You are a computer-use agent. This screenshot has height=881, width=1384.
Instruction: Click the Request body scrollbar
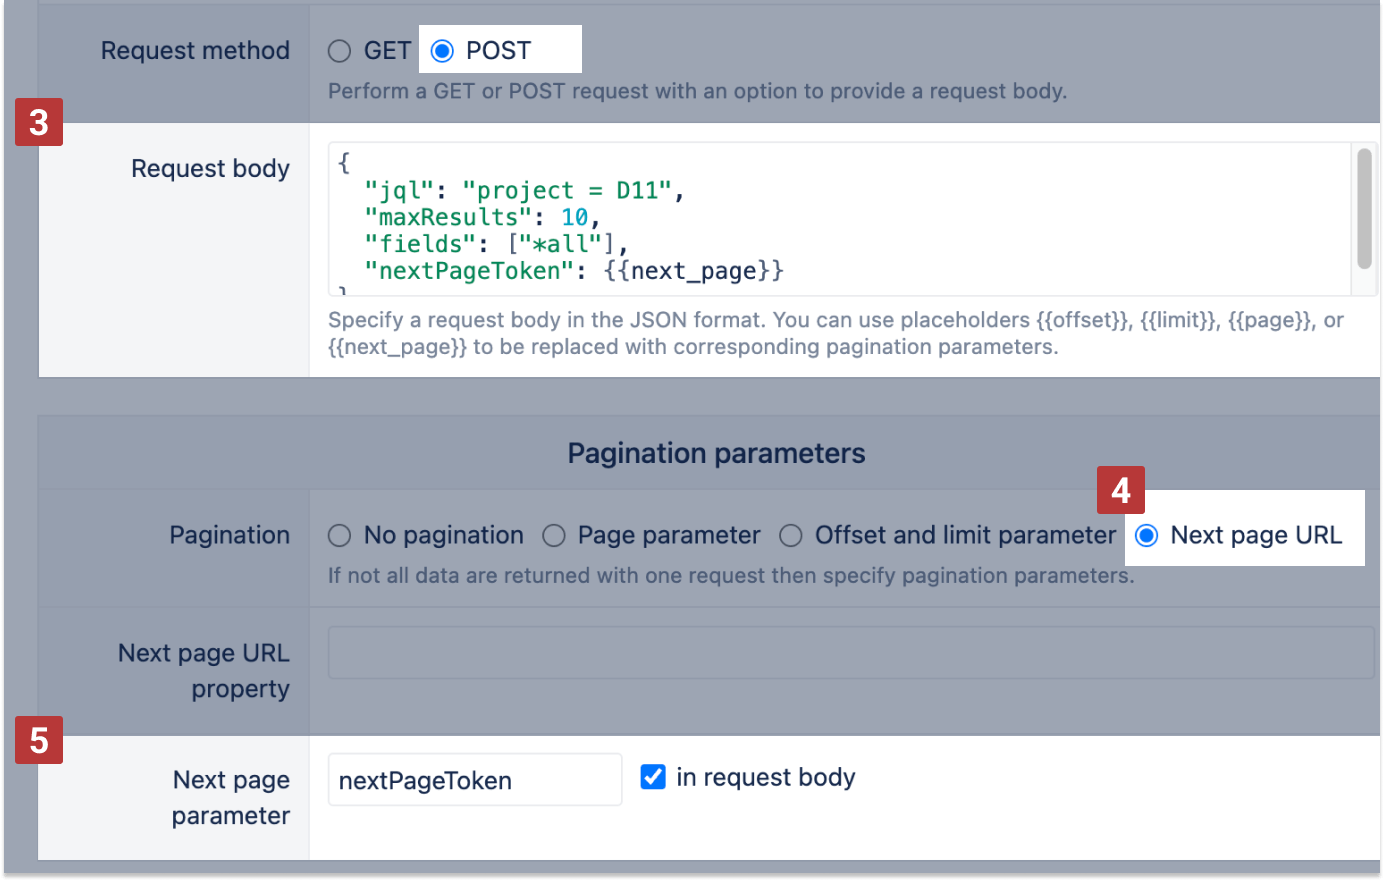[1364, 210]
